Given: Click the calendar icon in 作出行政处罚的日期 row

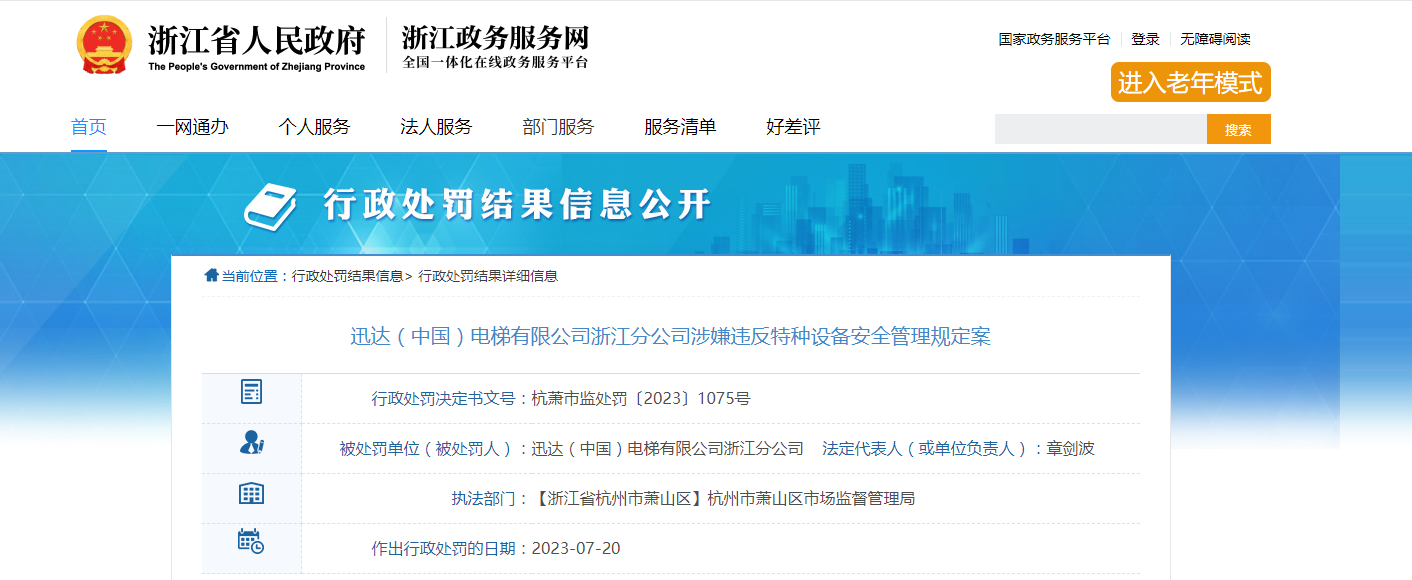Looking at the screenshot, I should point(251,541).
